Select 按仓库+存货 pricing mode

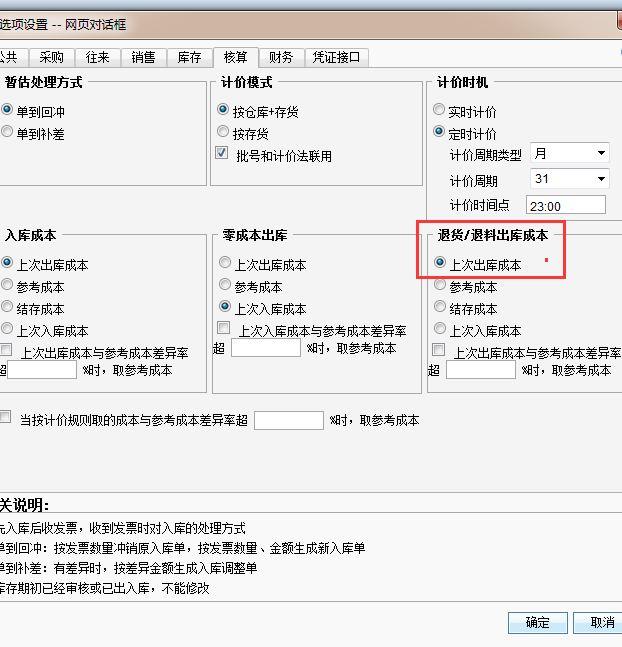pos(223,109)
